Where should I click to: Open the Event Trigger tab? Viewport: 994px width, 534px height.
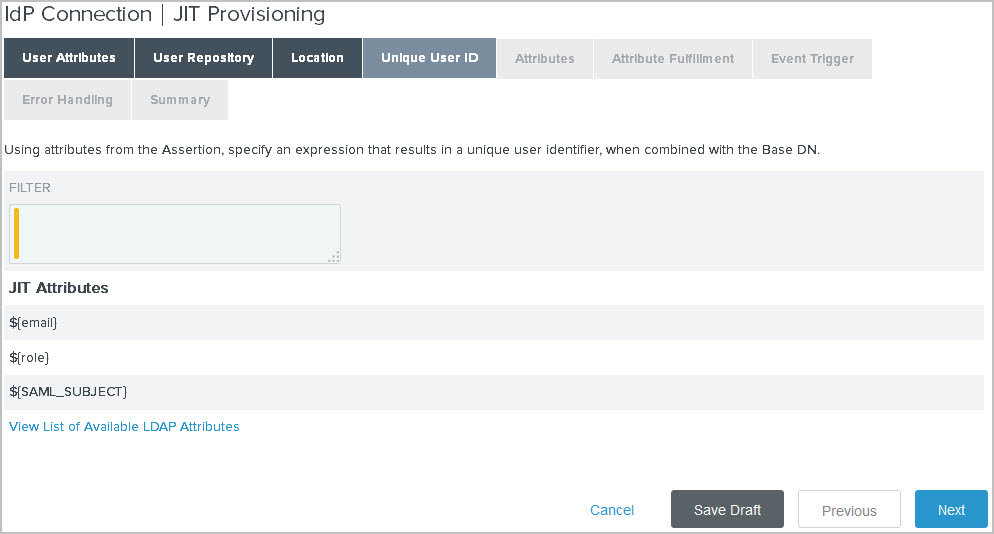tap(812, 59)
